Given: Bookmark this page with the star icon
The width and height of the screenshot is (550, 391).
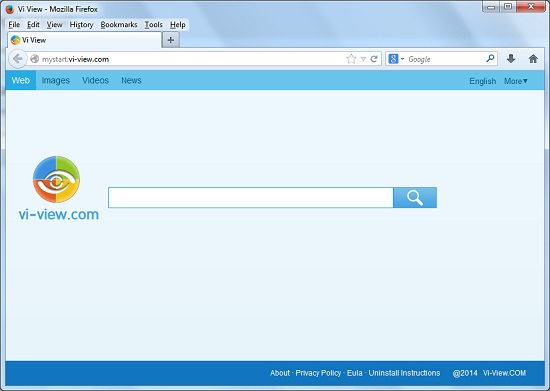Looking at the screenshot, I should click(351, 59).
